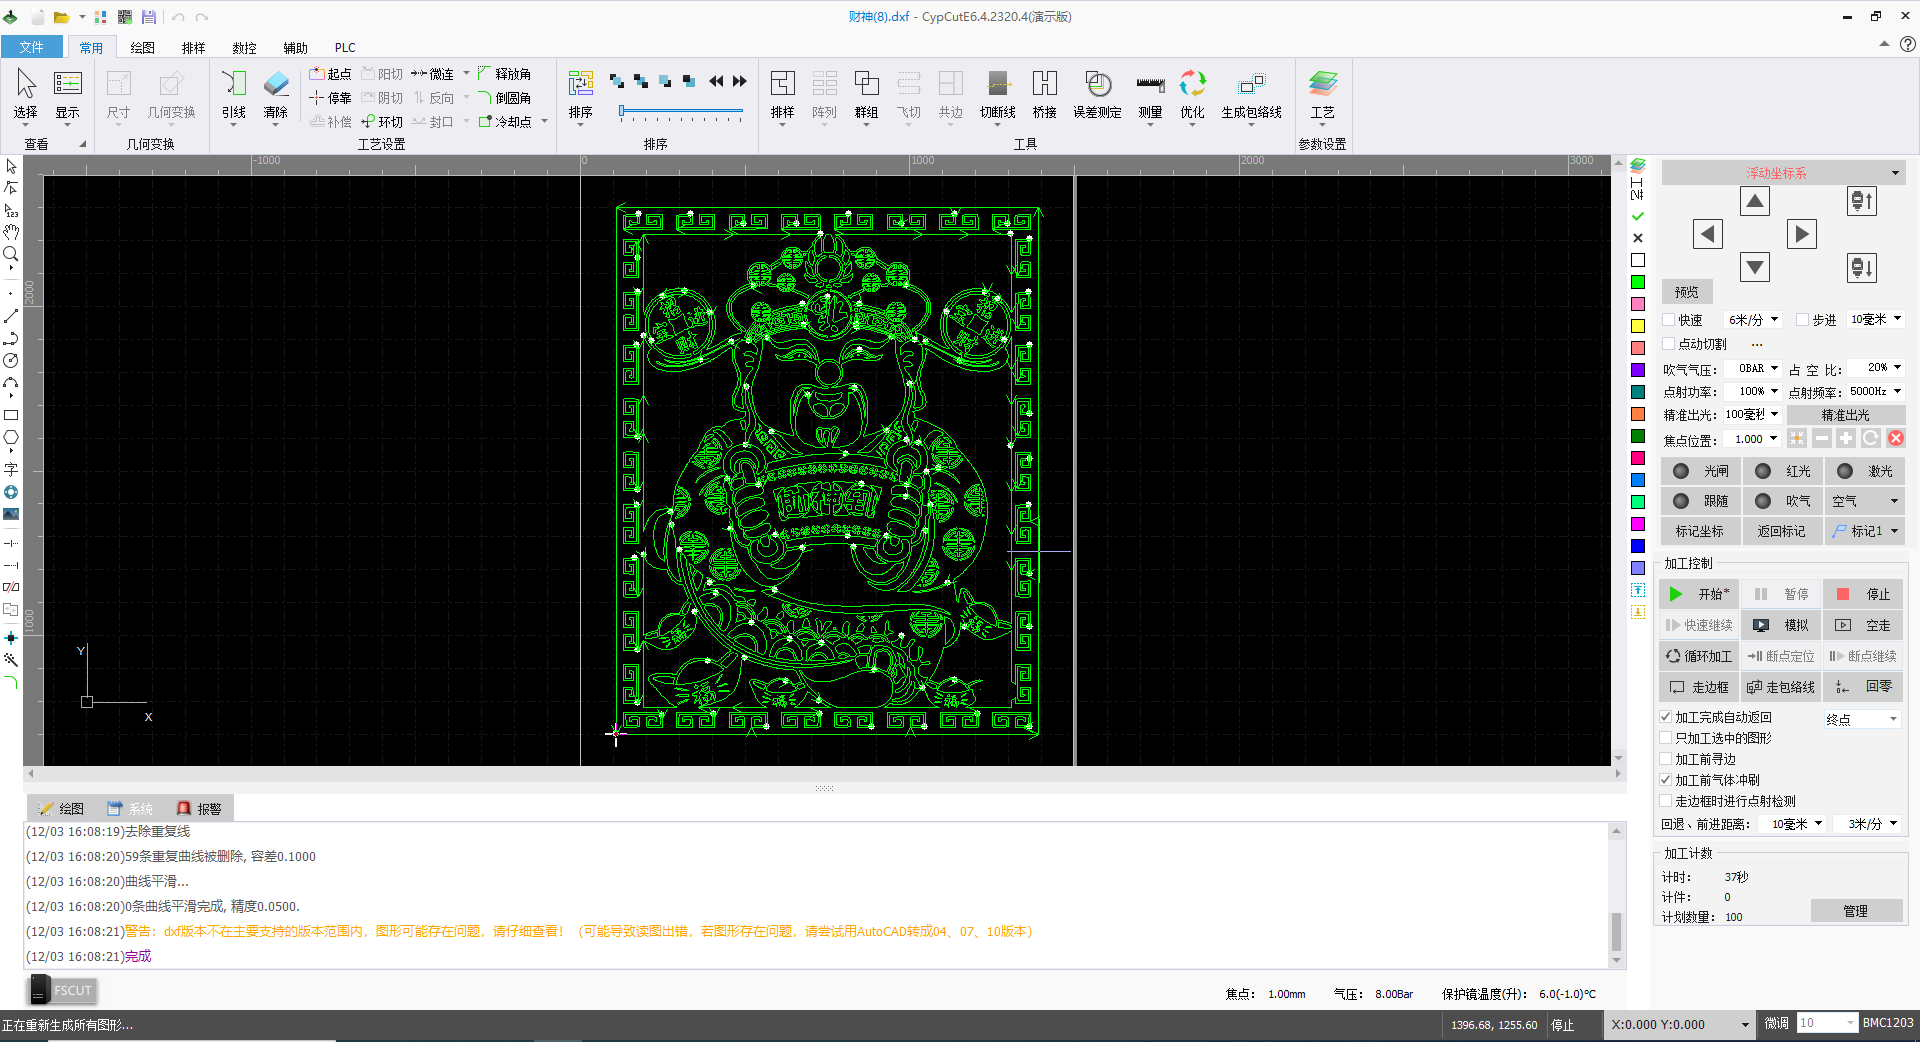
Task: Click the 桥接 bridge tool
Action: click(1045, 94)
